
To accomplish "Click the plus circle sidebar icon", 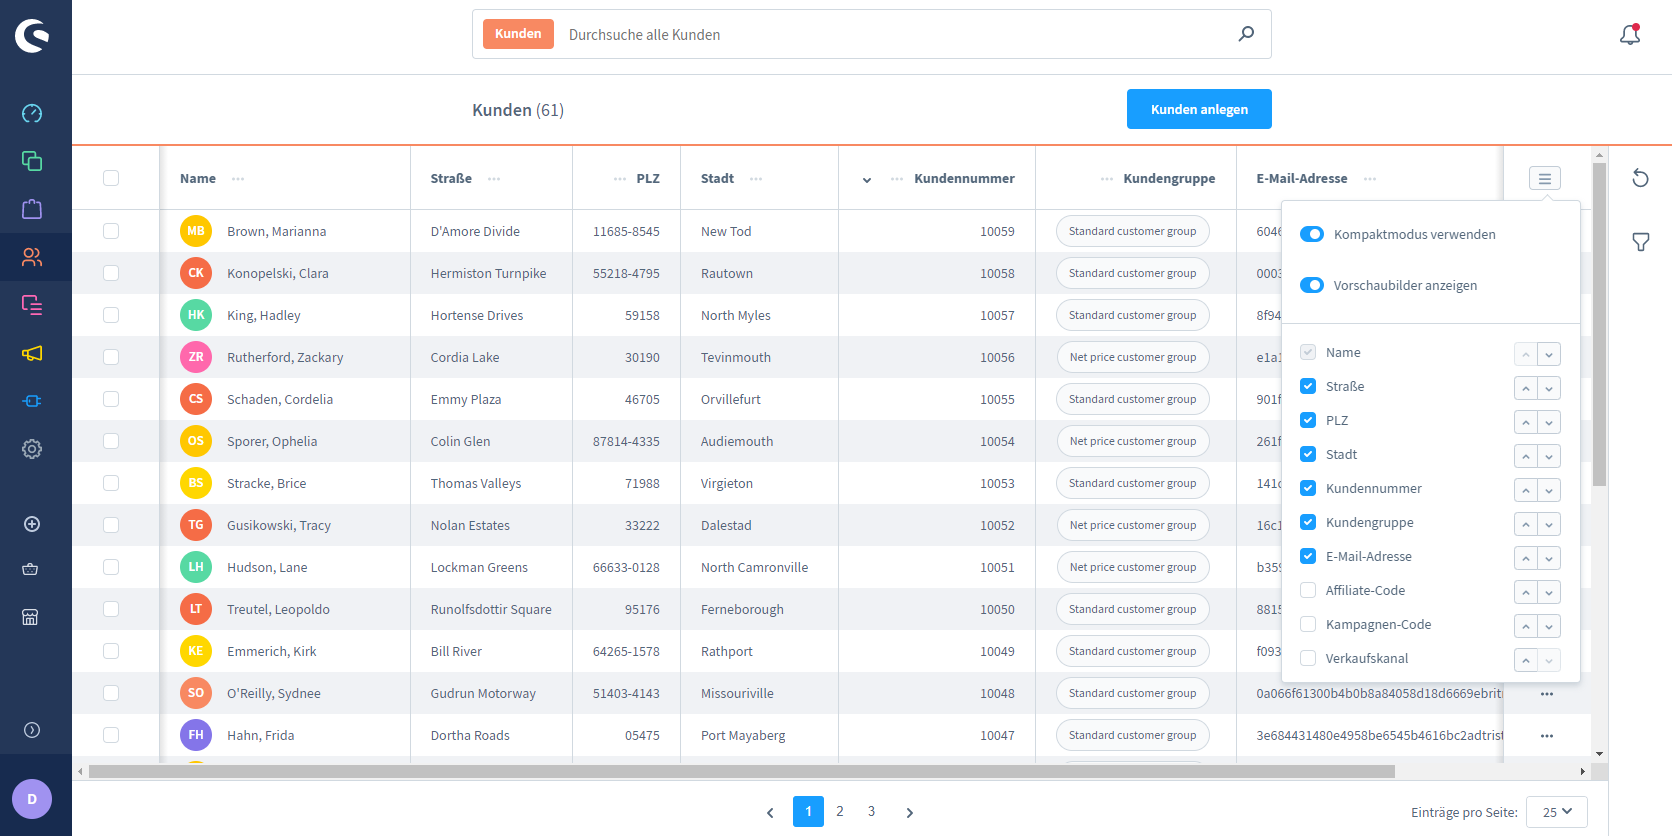I will [32, 524].
